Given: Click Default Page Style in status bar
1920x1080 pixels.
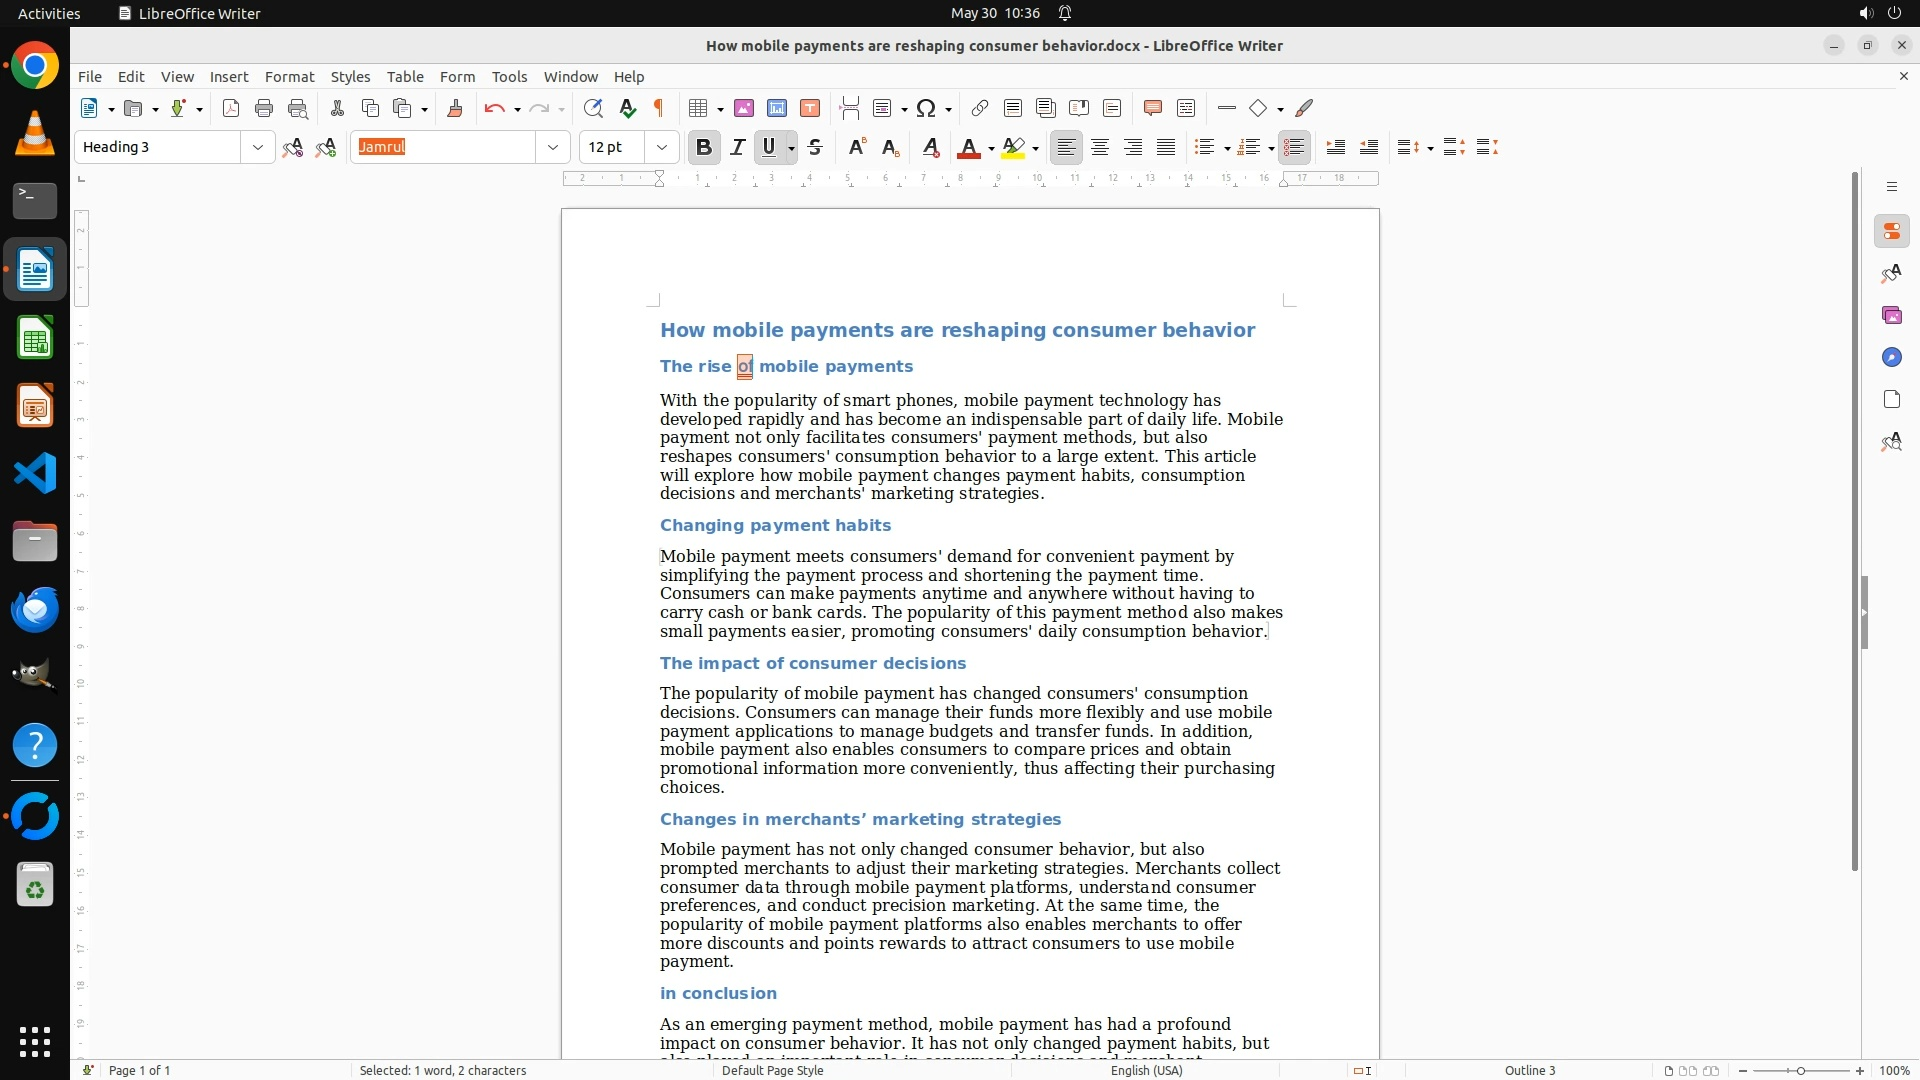Looking at the screenshot, I should click(x=772, y=1070).
